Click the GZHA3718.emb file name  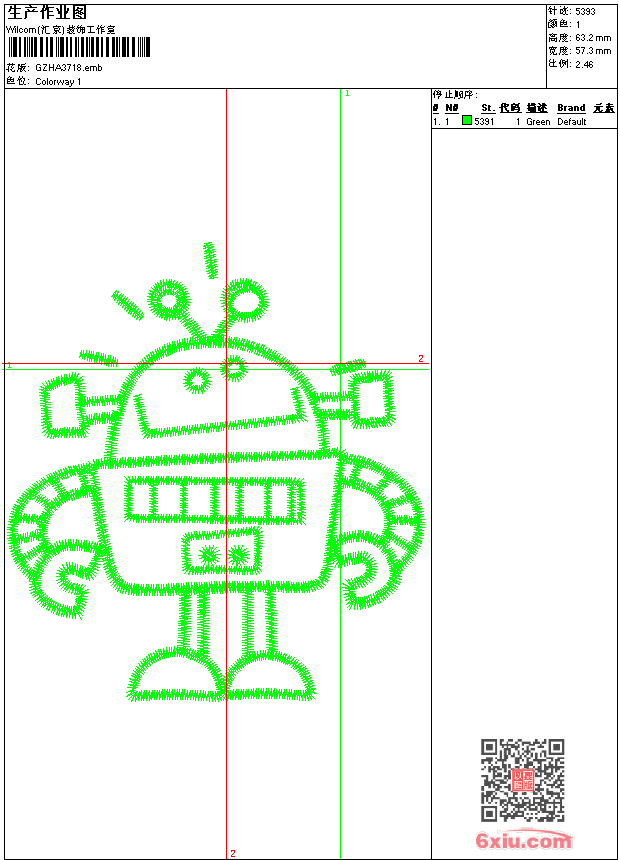tap(68, 67)
